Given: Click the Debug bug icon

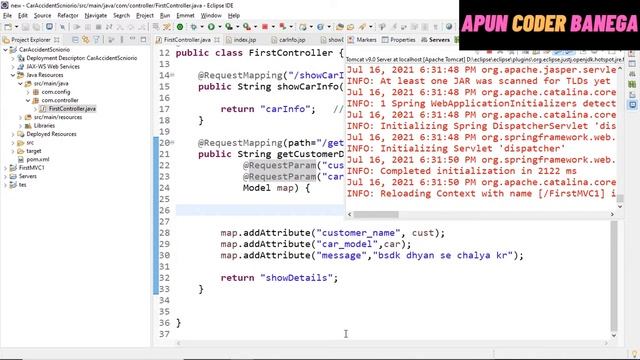Looking at the screenshot, I should (193, 27).
